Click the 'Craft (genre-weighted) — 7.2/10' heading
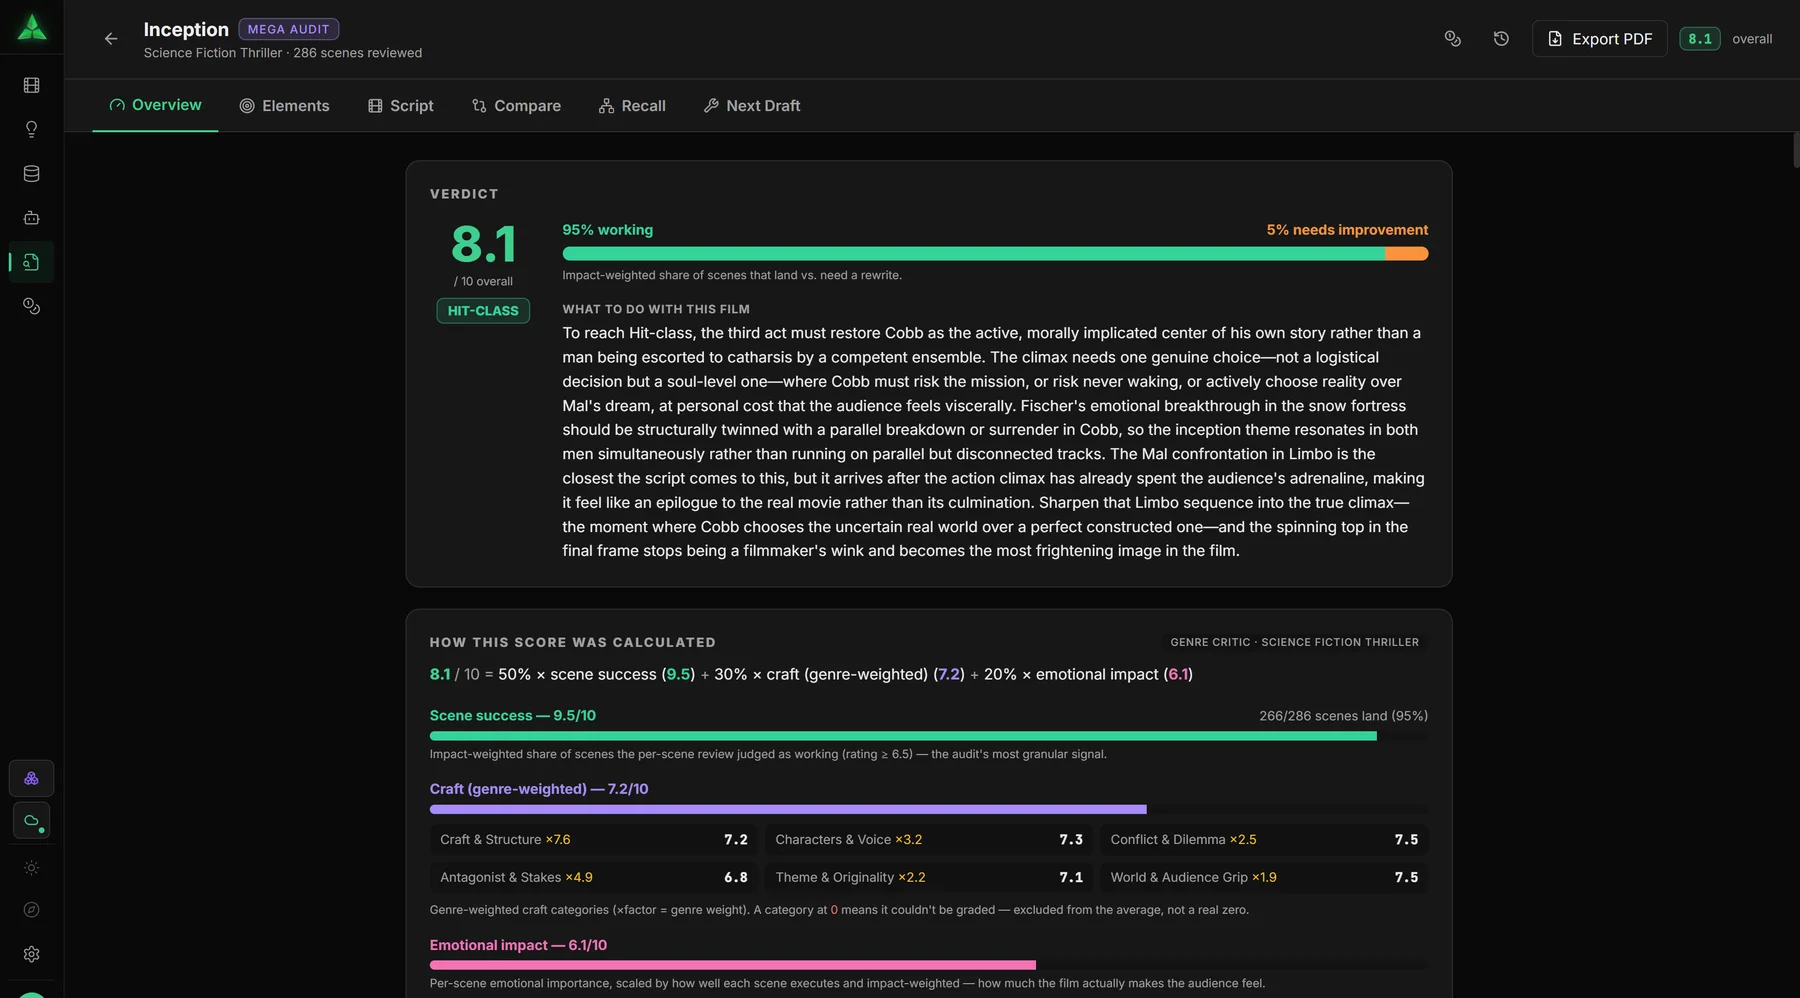Image resolution: width=1800 pixels, height=998 pixels. pyautogui.click(x=539, y=789)
